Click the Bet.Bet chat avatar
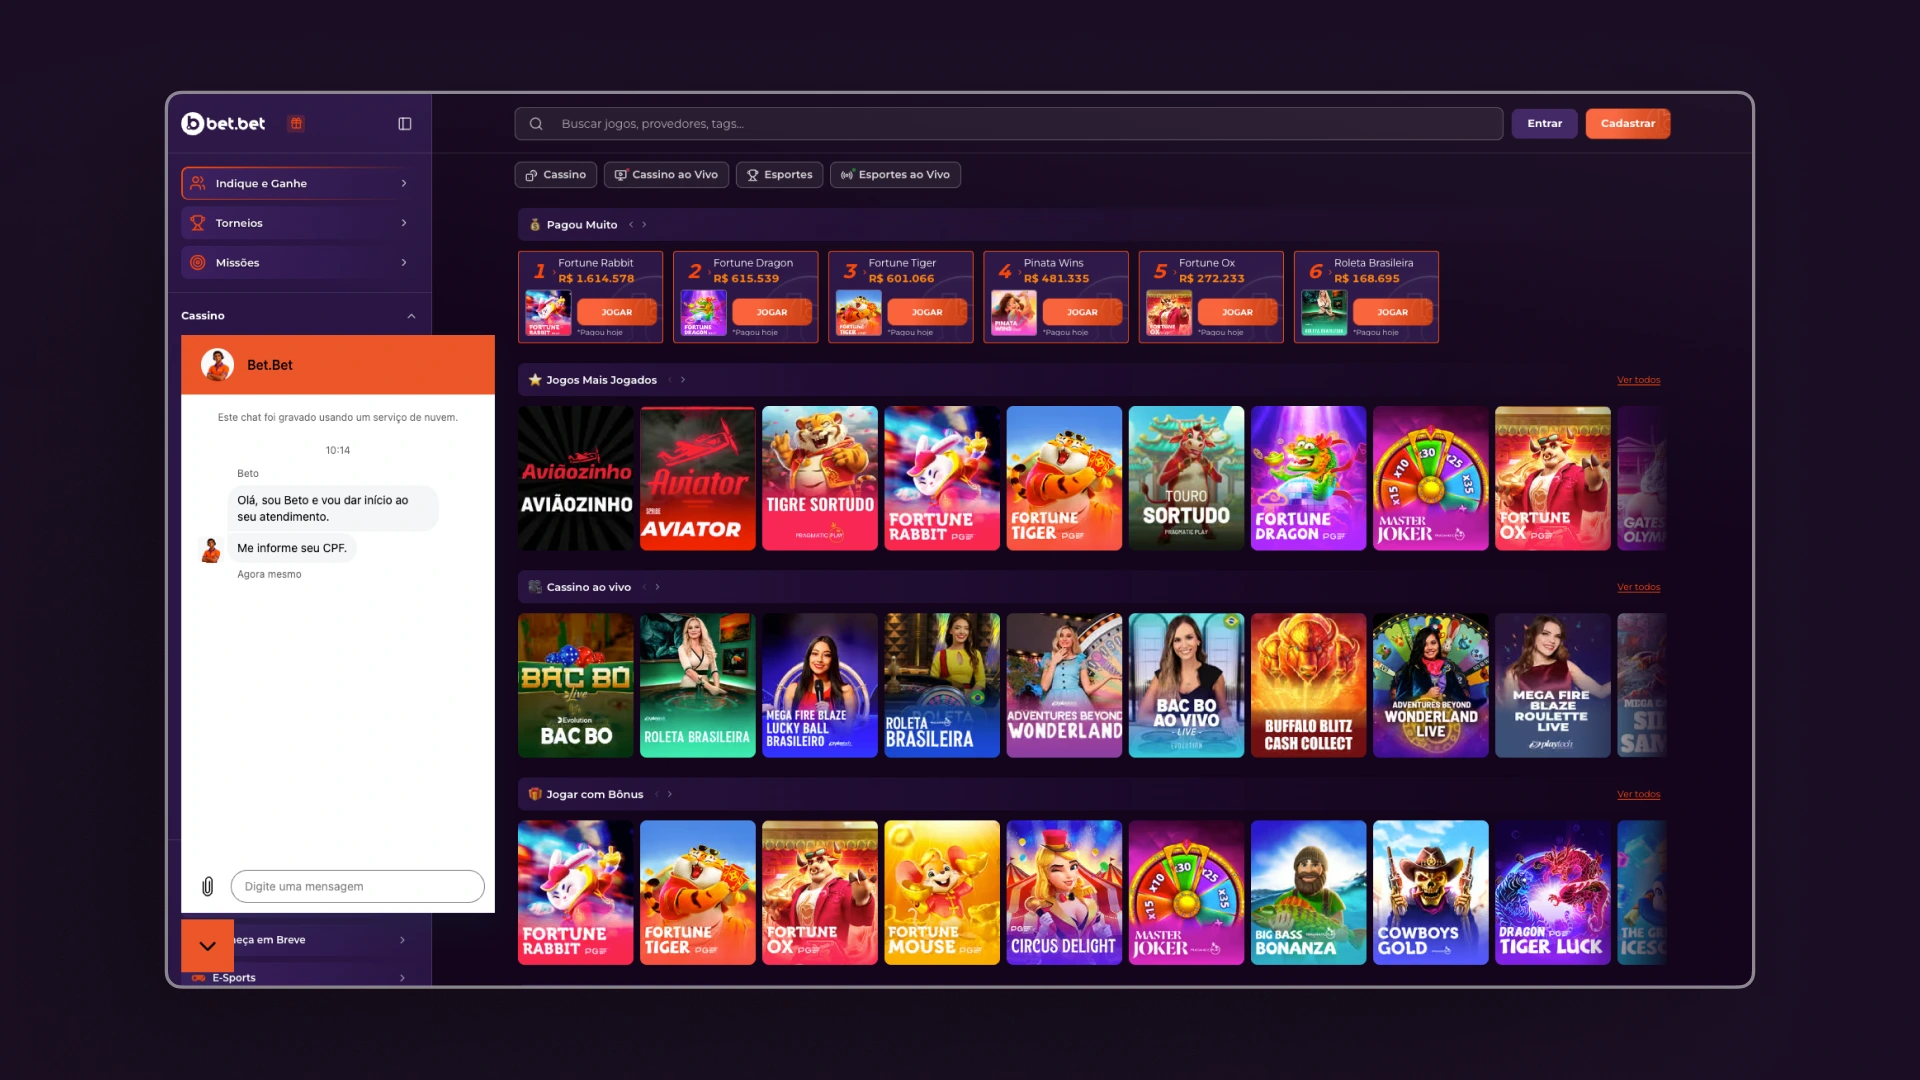Screen dimensions: 1920x1080 [217, 365]
